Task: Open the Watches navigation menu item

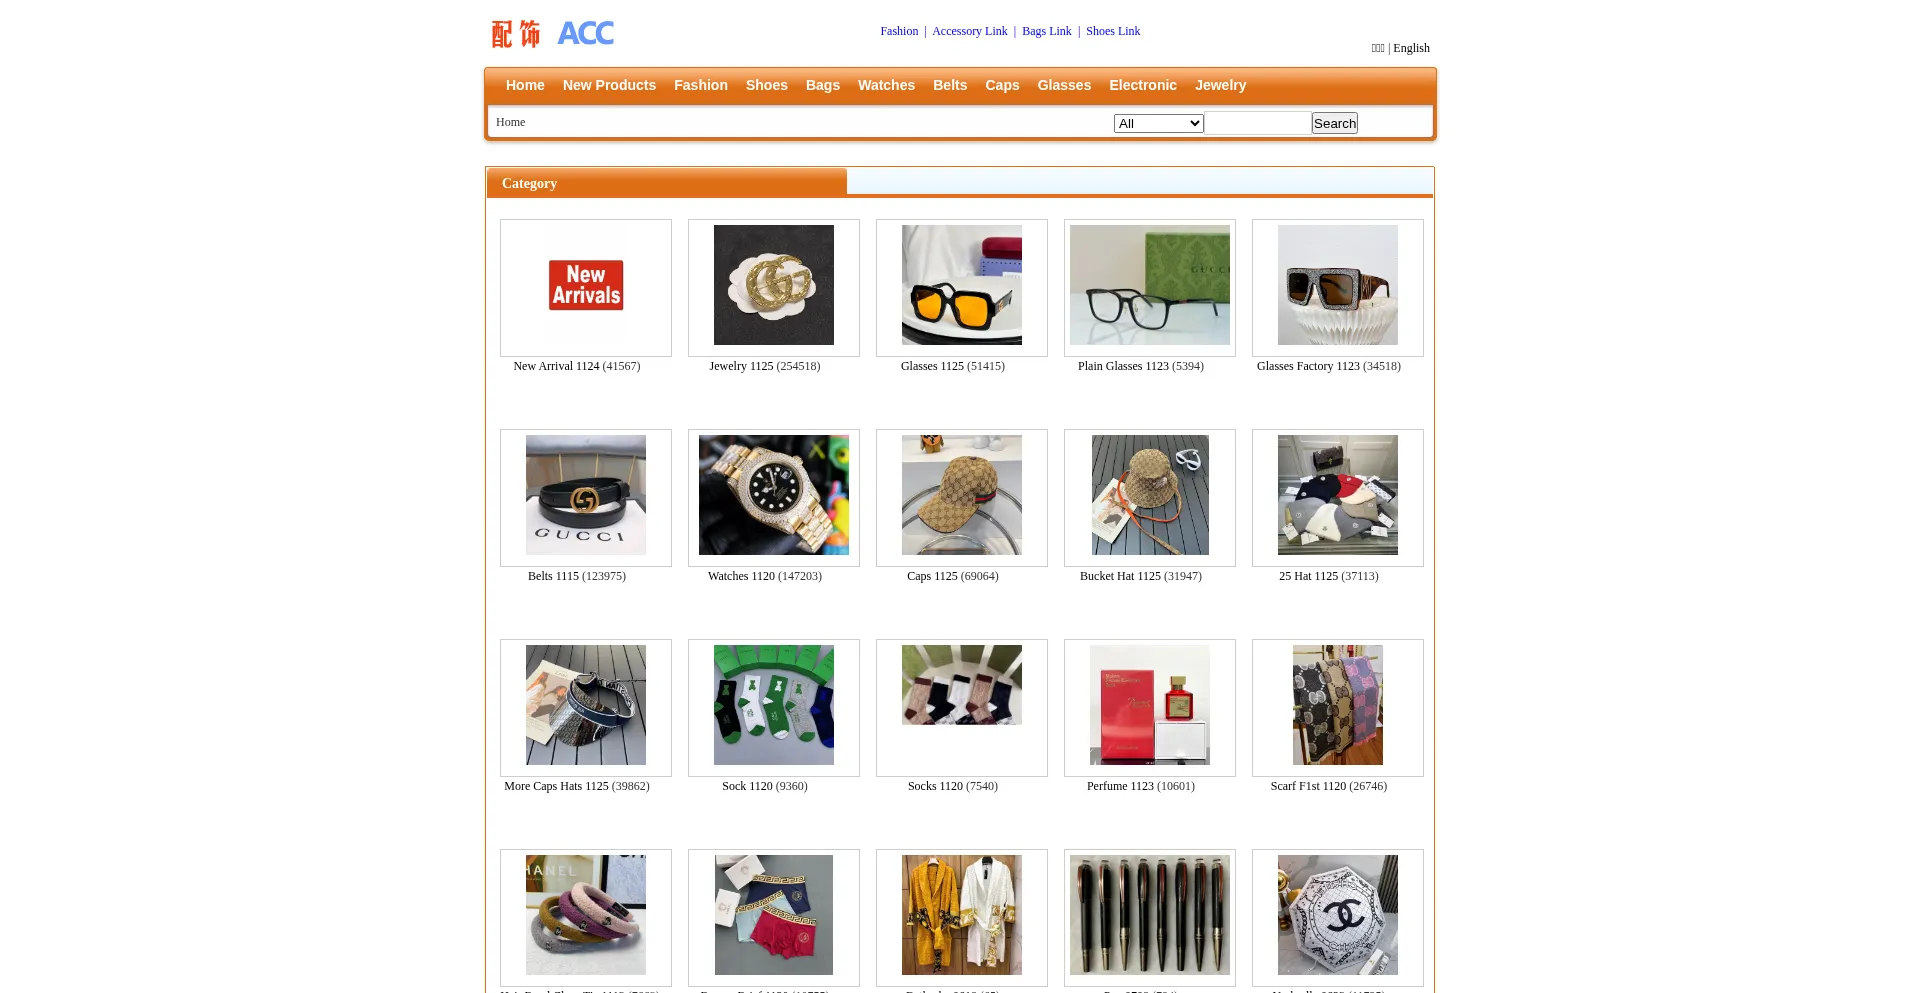Action: (886, 85)
